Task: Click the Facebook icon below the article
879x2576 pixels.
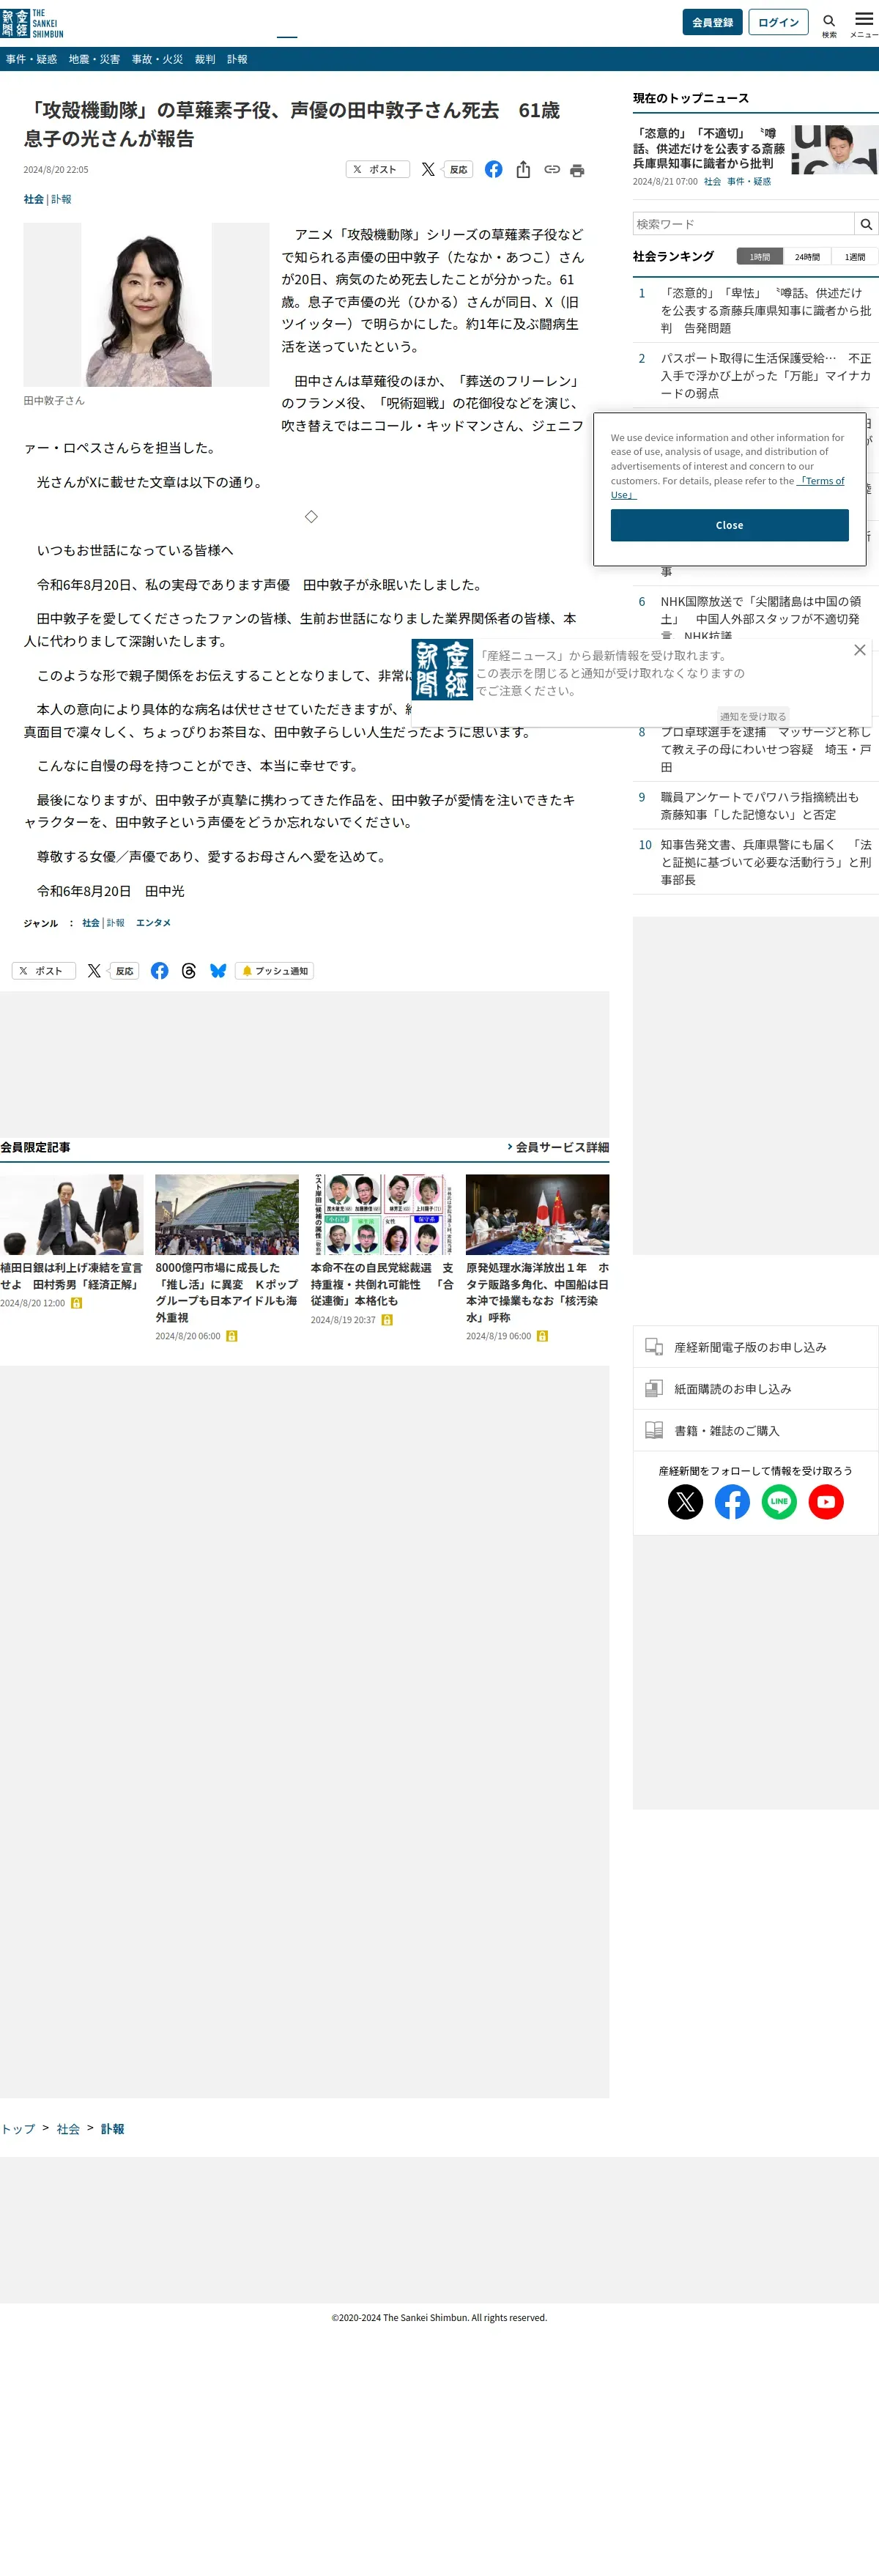Action: coord(159,971)
